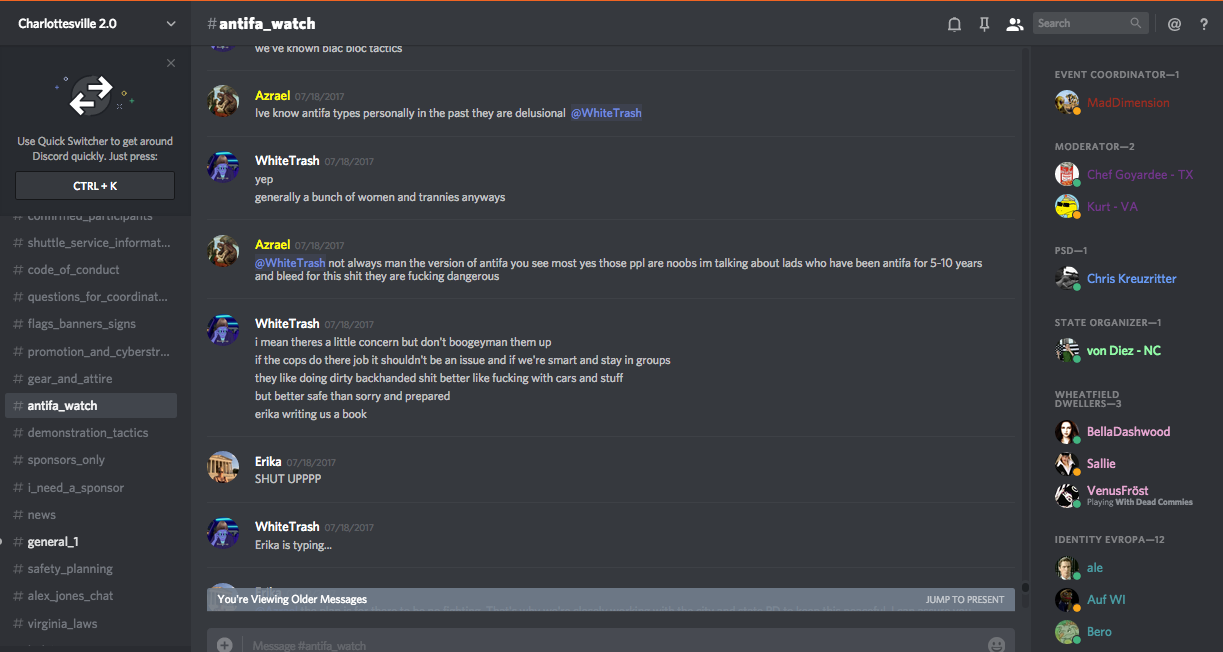Click the attach file plus button

pos(224,645)
